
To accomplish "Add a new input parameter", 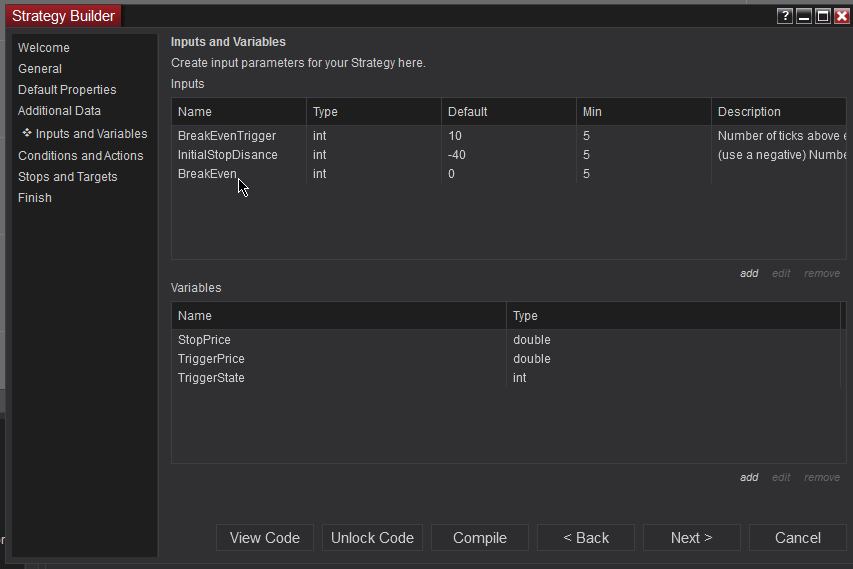I will tap(749, 274).
